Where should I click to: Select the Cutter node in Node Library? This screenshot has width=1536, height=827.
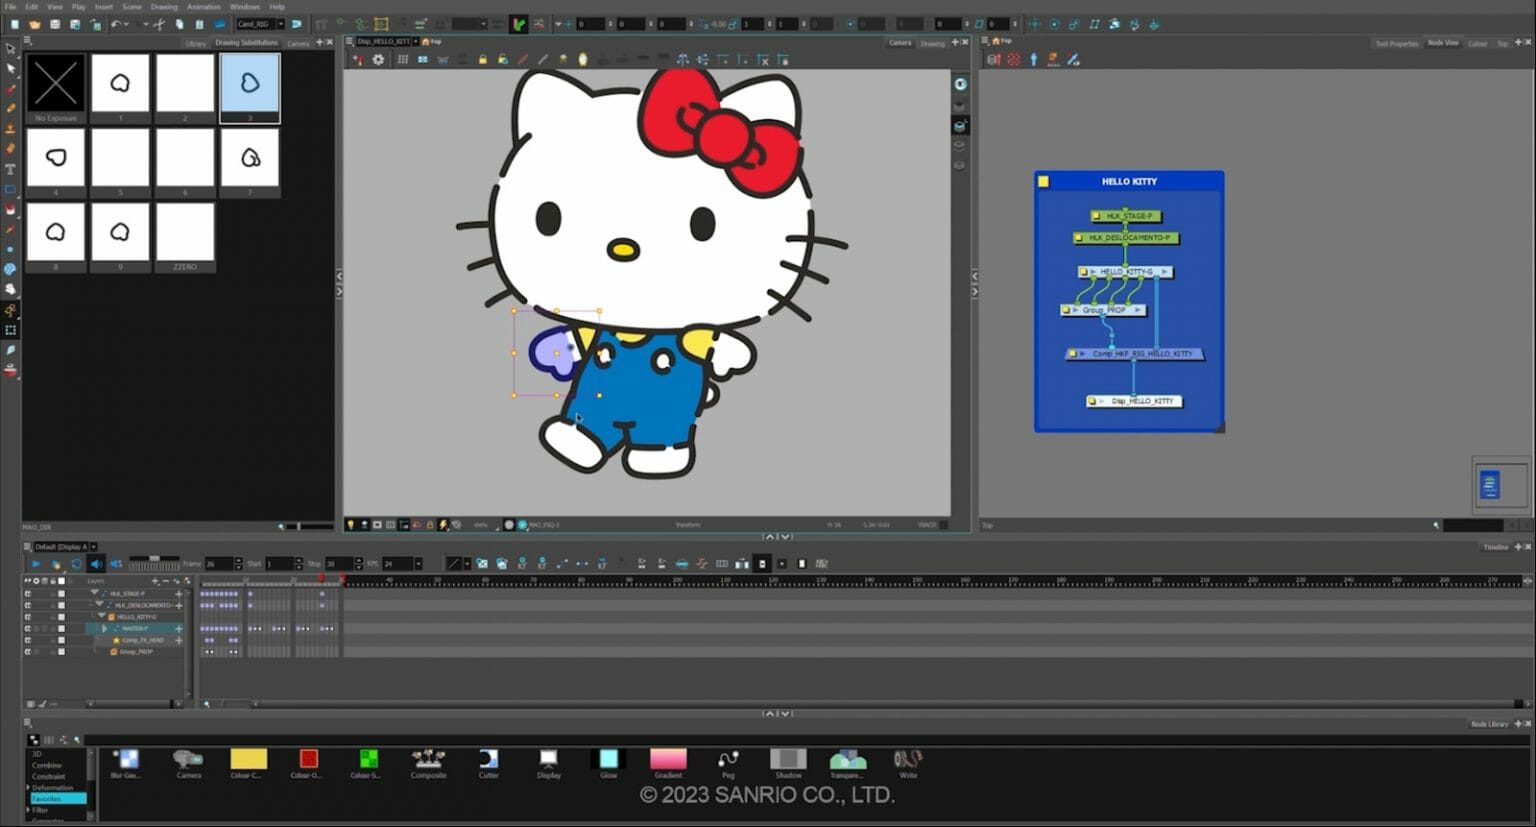click(488, 762)
